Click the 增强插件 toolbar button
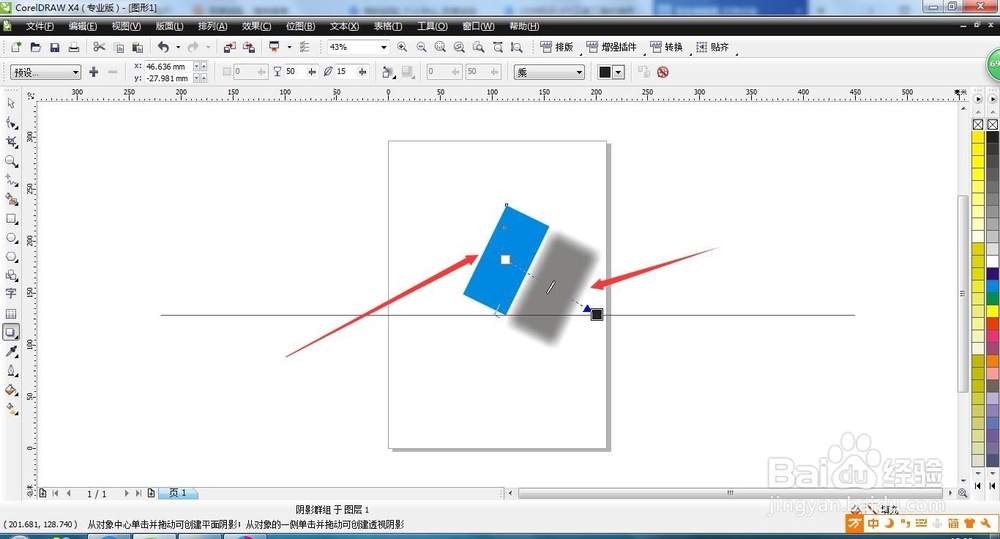 coord(611,47)
